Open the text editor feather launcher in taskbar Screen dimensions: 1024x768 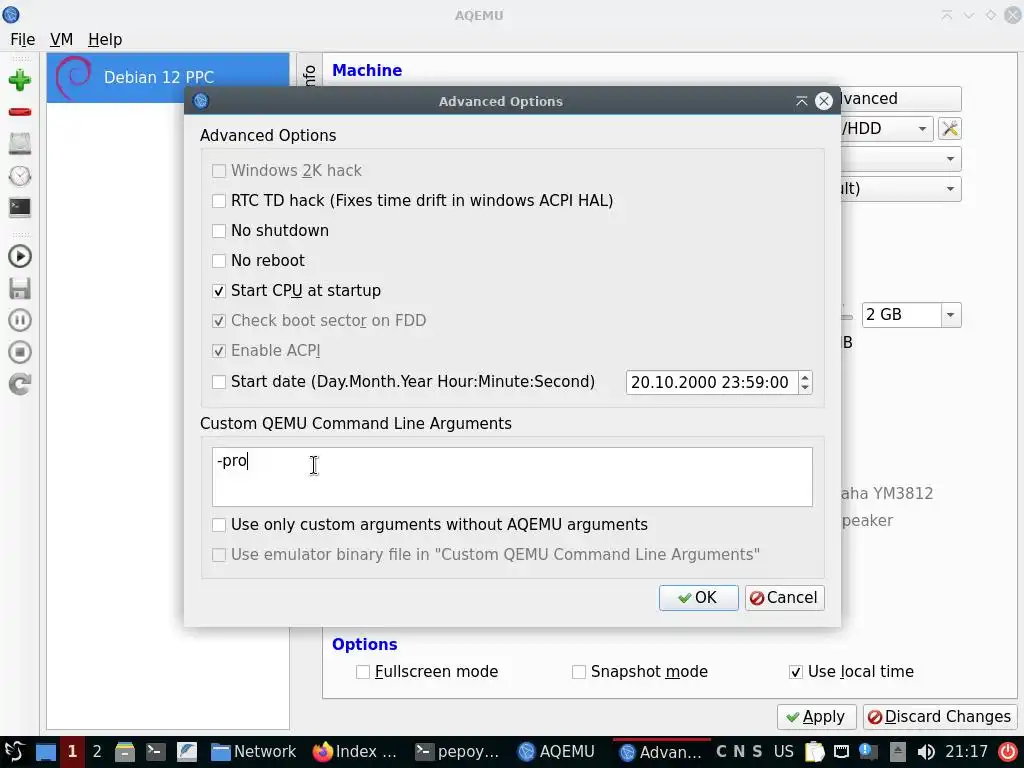[x=186, y=752]
